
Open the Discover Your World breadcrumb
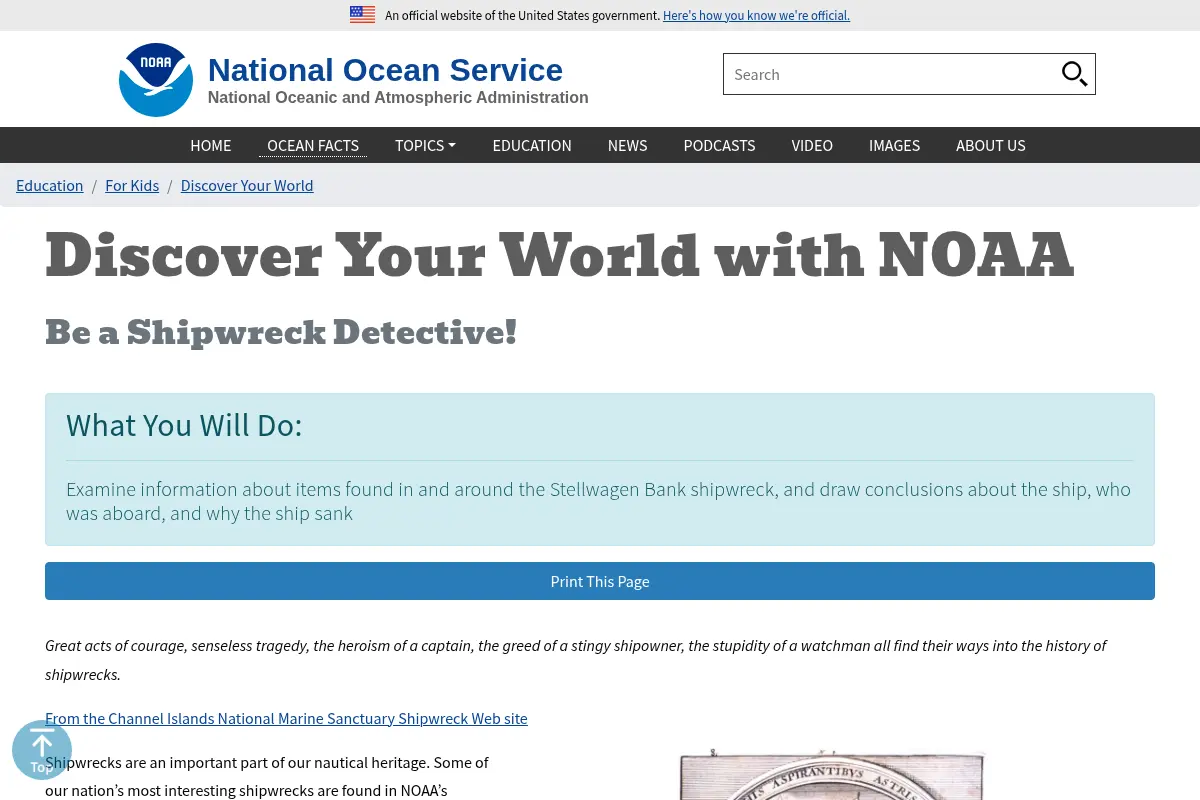tap(247, 185)
